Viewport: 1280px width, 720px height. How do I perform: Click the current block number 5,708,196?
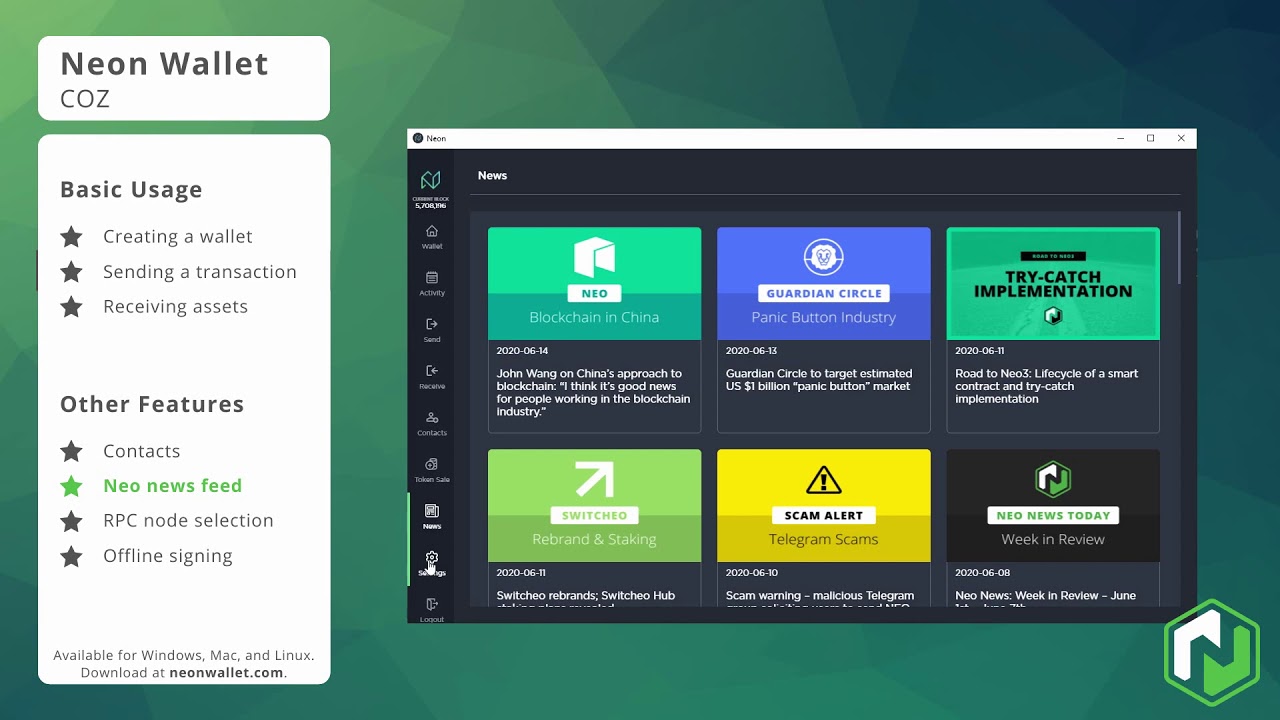[431, 205]
